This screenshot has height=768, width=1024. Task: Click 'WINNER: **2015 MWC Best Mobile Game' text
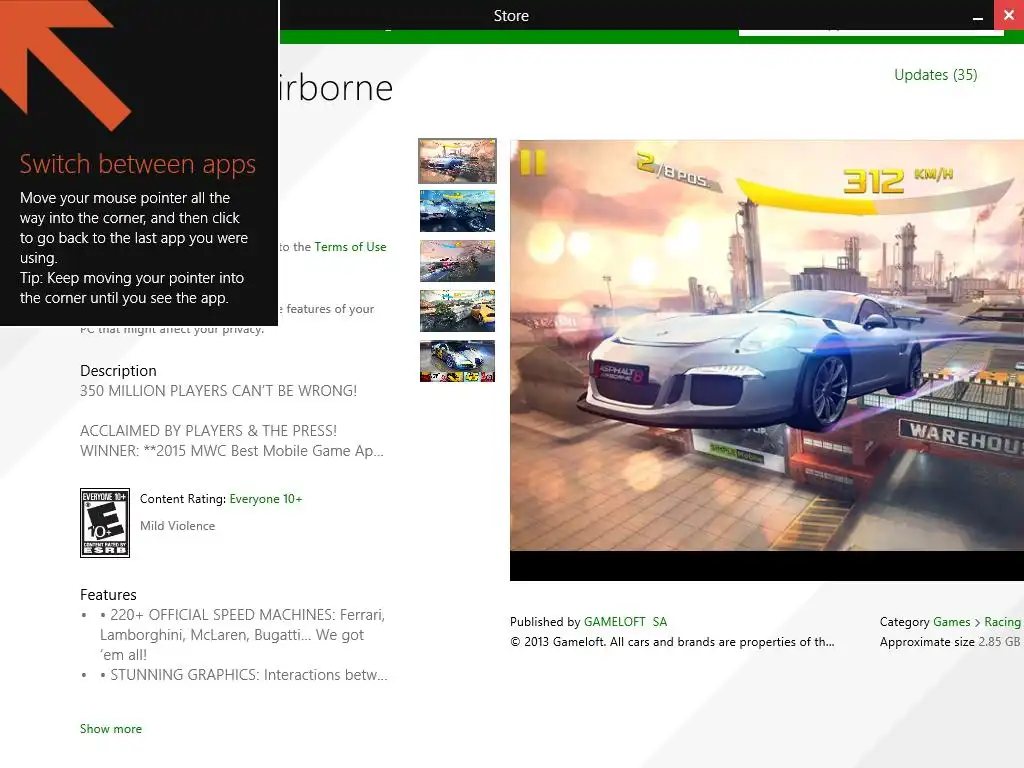coord(232,451)
